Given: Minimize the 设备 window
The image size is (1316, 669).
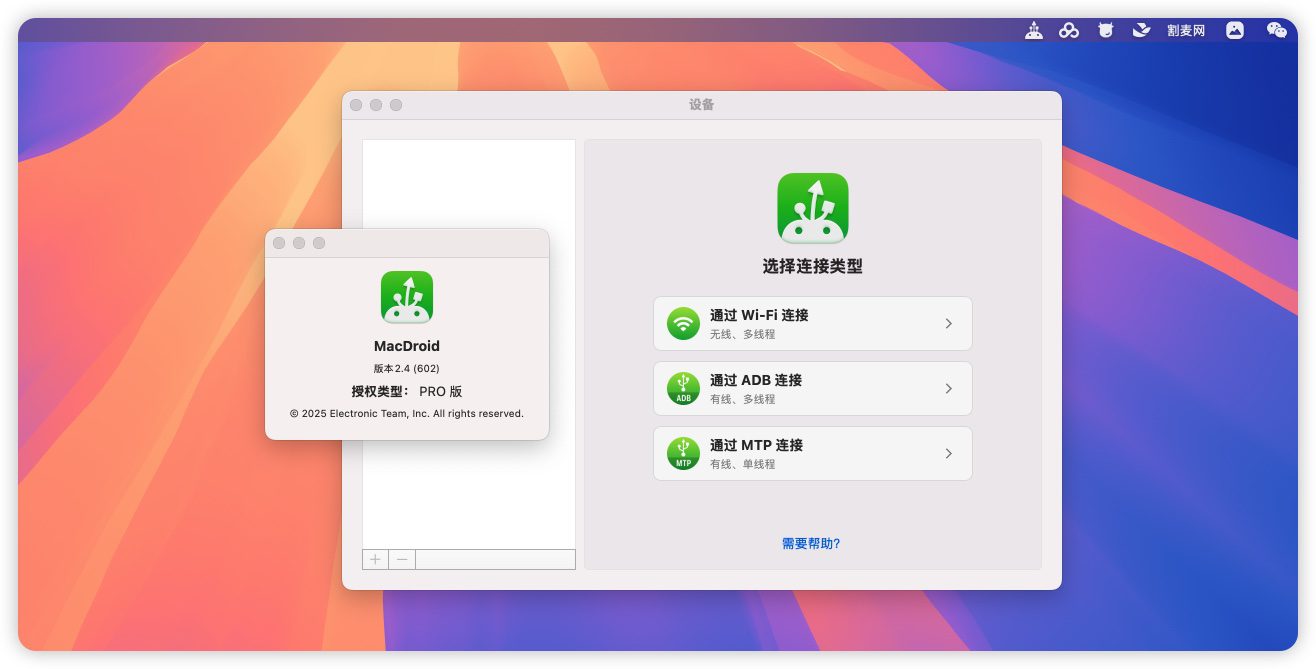Looking at the screenshot, I should (376, 105).
